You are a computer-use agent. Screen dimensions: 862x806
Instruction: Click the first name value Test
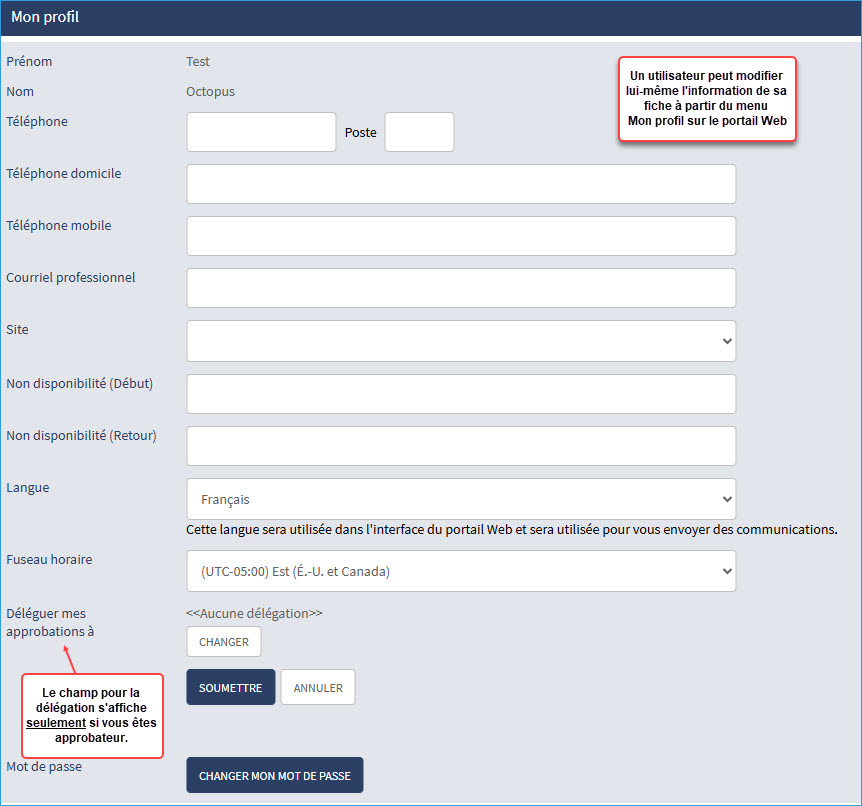[x=198, y=62]
